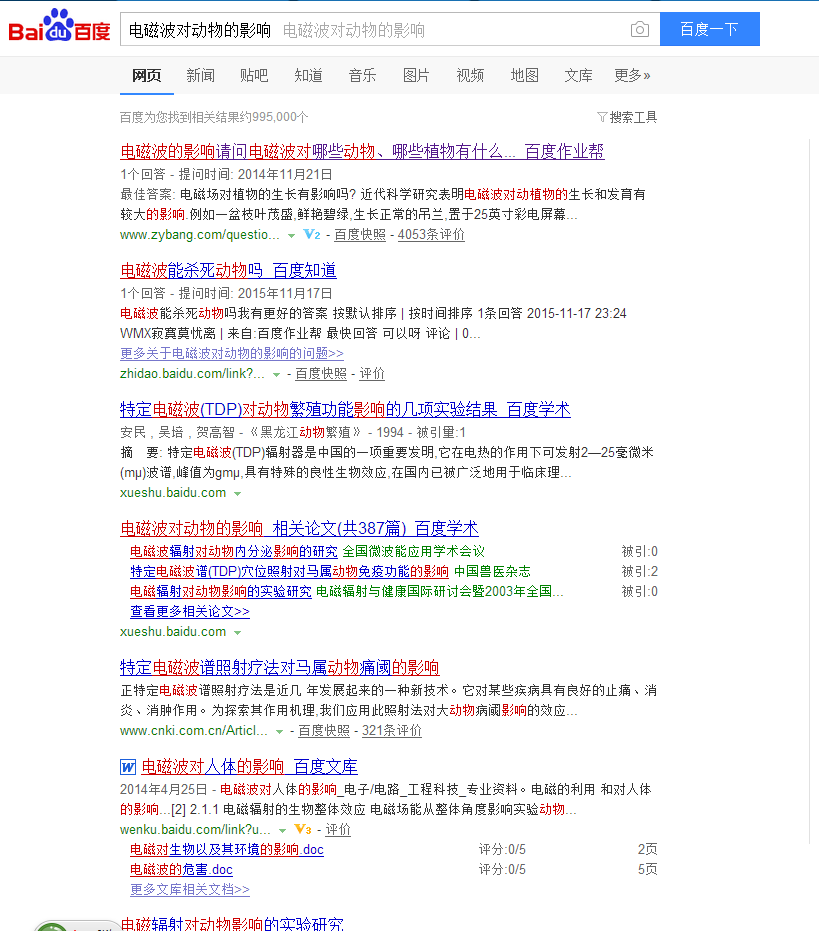The image size is (819, 931).
Task: Click V3 badge beside wenku.baidu.com result
Action: (303, 829)
